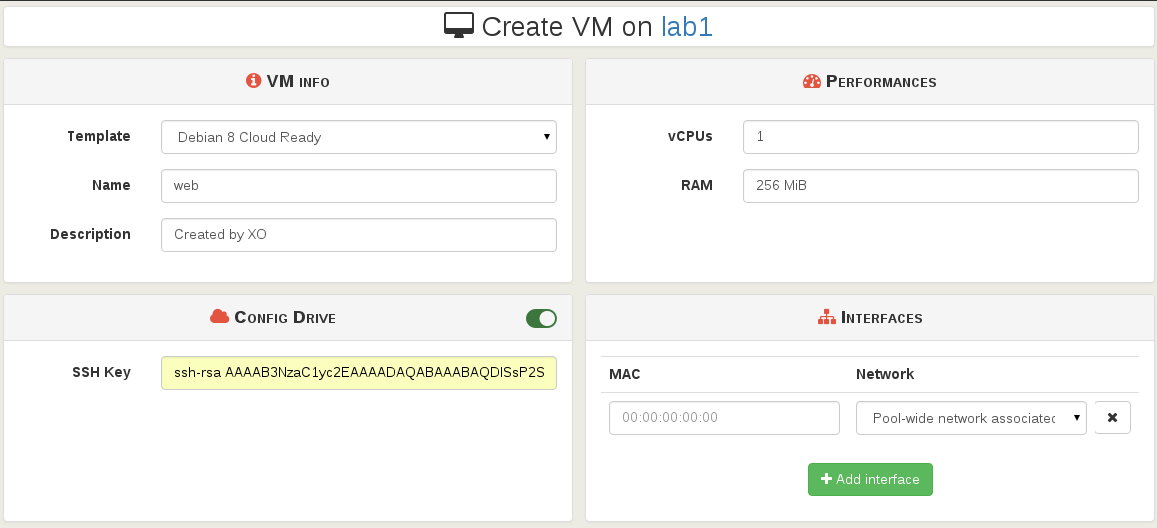Click the VM Info panel heading text
This screenshot has width=1157, height=528.
(298, 81)
